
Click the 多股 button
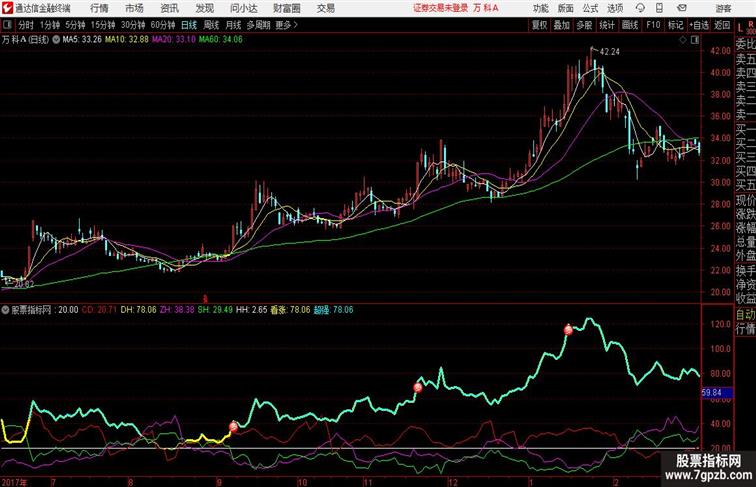point(584,25)
